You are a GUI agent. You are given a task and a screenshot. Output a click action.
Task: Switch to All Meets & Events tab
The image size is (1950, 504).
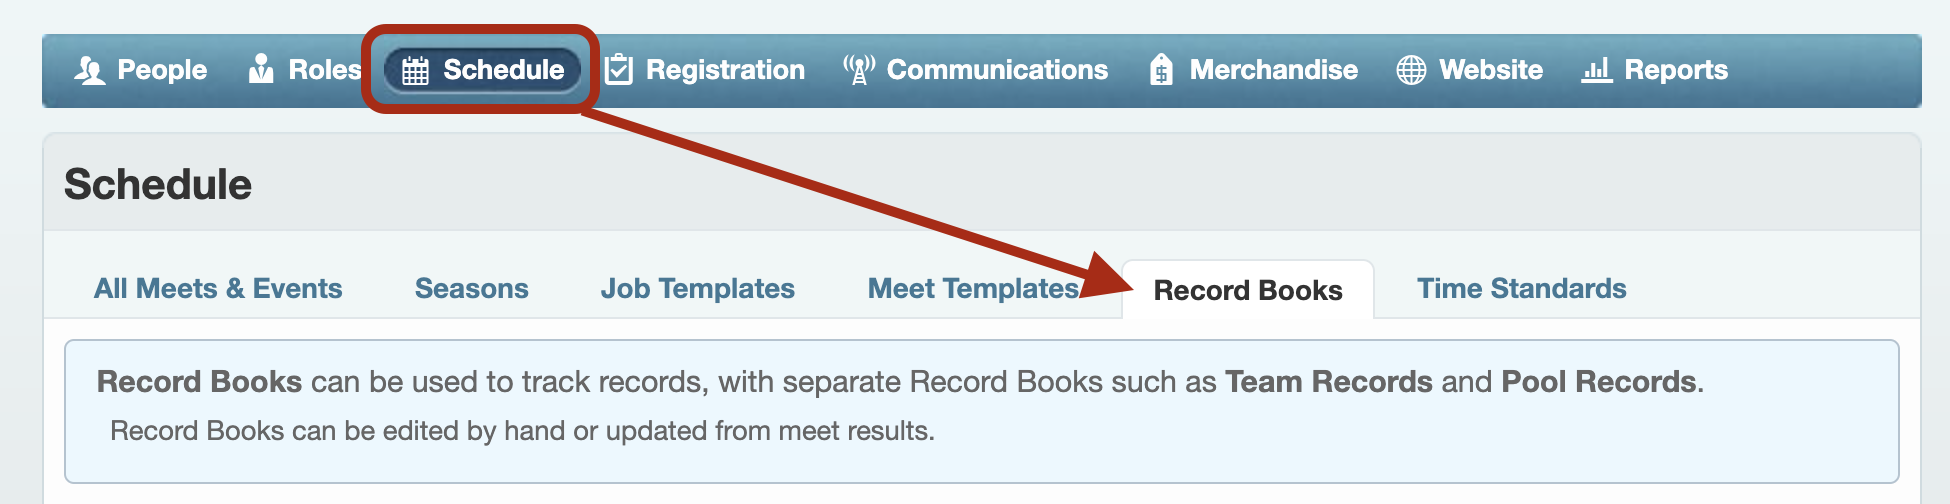click(218, 289)
